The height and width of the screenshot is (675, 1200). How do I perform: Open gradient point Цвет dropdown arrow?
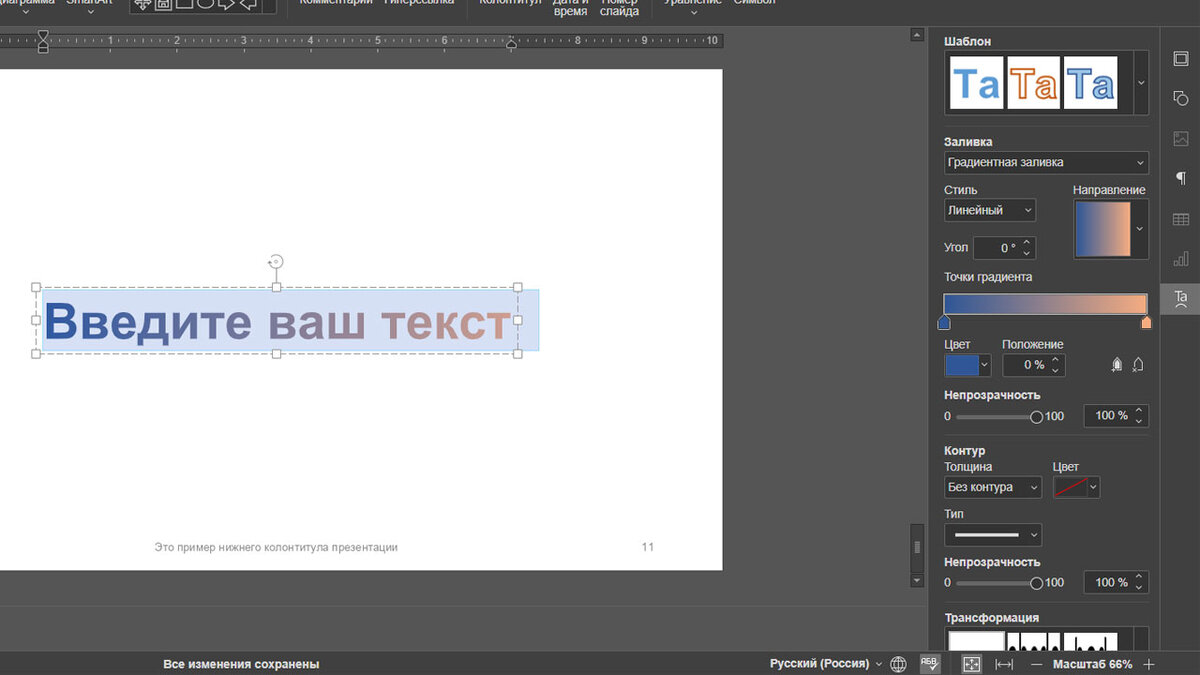pos(985,365)
